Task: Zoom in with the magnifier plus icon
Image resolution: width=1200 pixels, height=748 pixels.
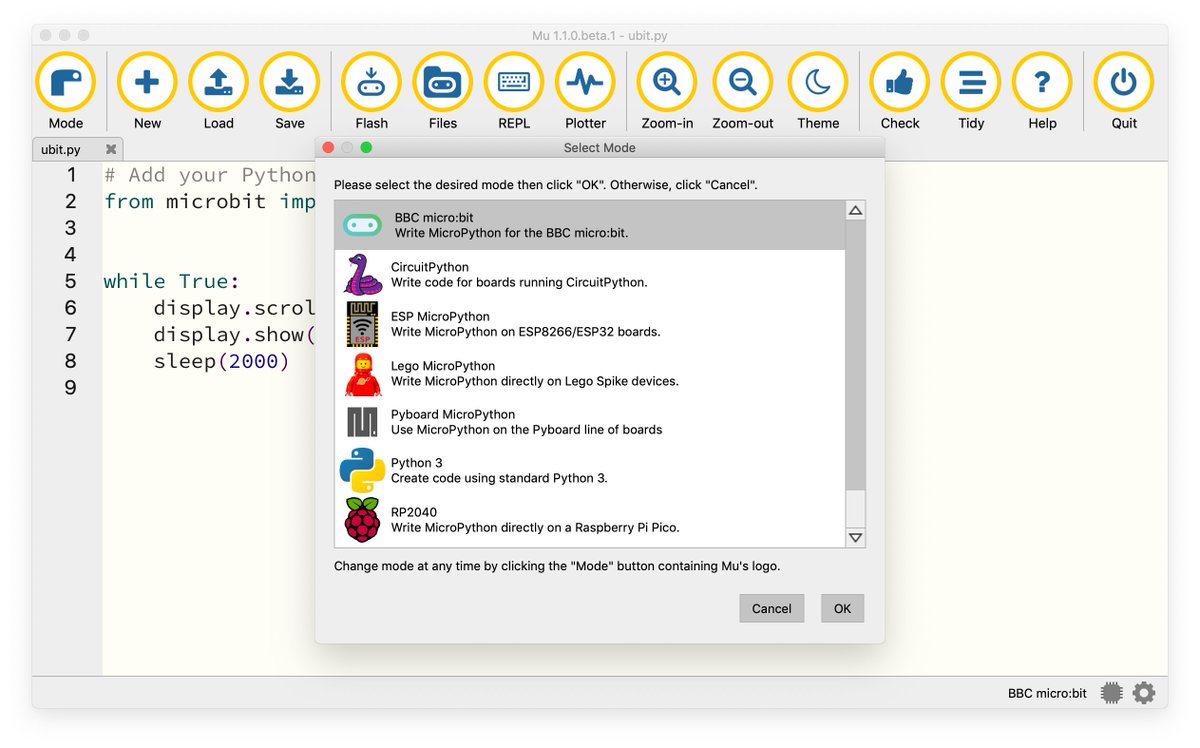Action: 667,81
